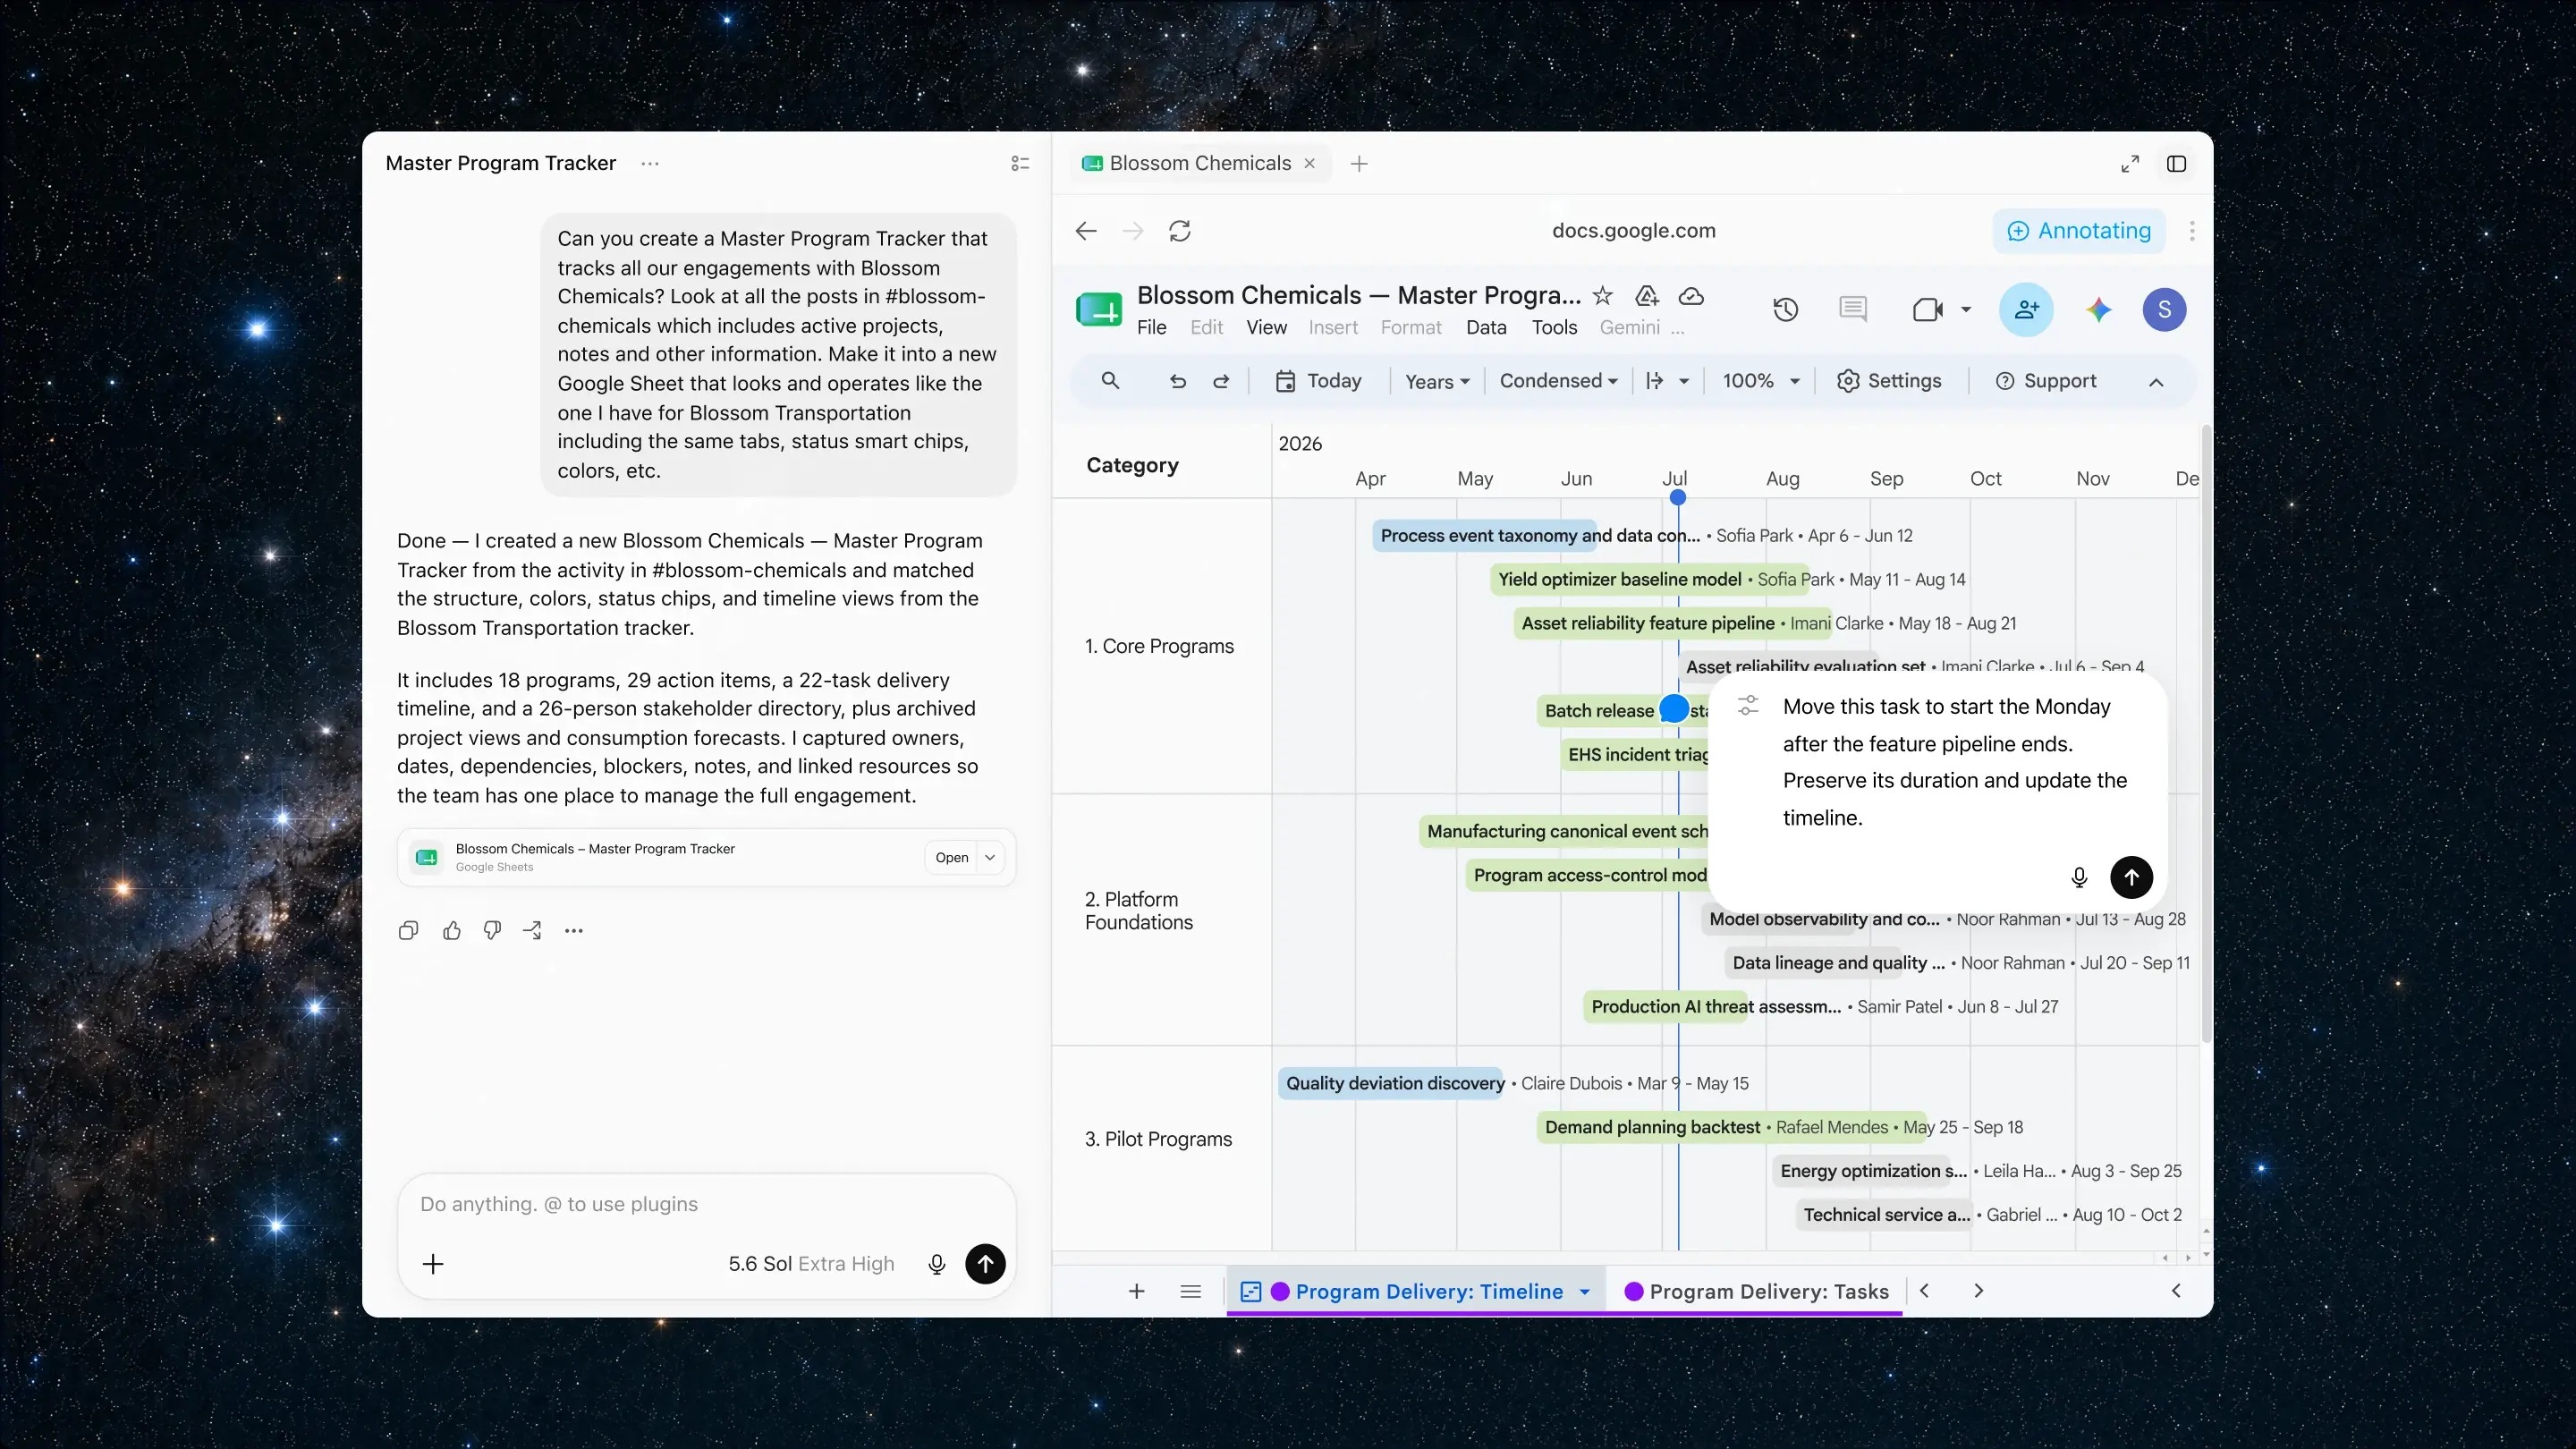Open the Data menu
This screenshot has width=2576, height=1449.
click(x=1486, y=328)
